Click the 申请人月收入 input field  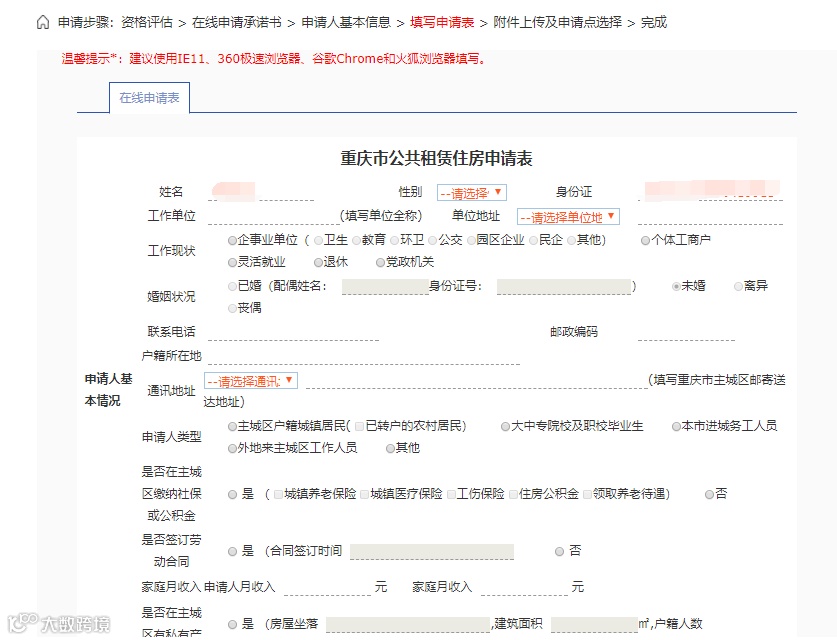[x=327, y=587]
